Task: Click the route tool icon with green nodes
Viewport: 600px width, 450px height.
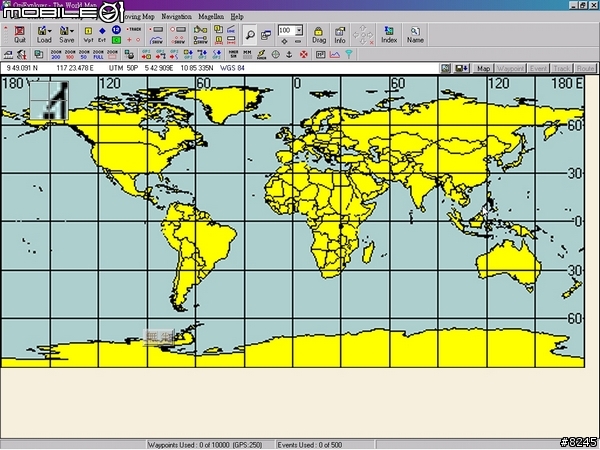Action: click(200, 29)
